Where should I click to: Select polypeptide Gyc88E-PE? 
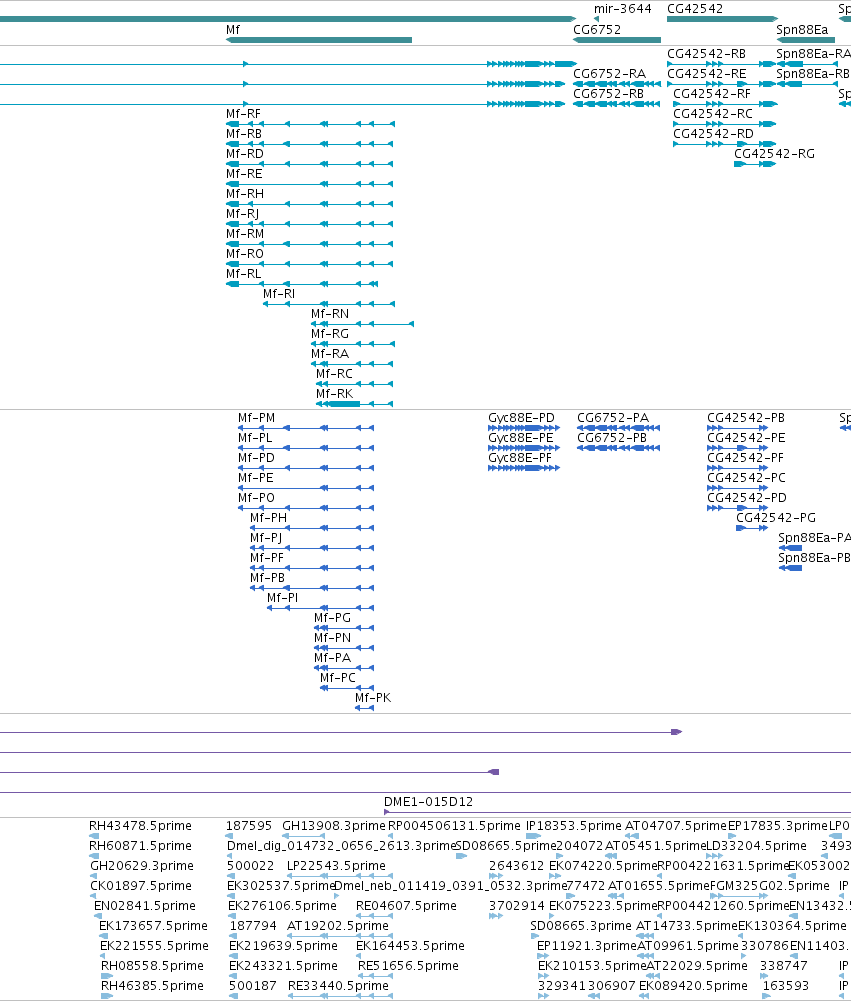521,438
